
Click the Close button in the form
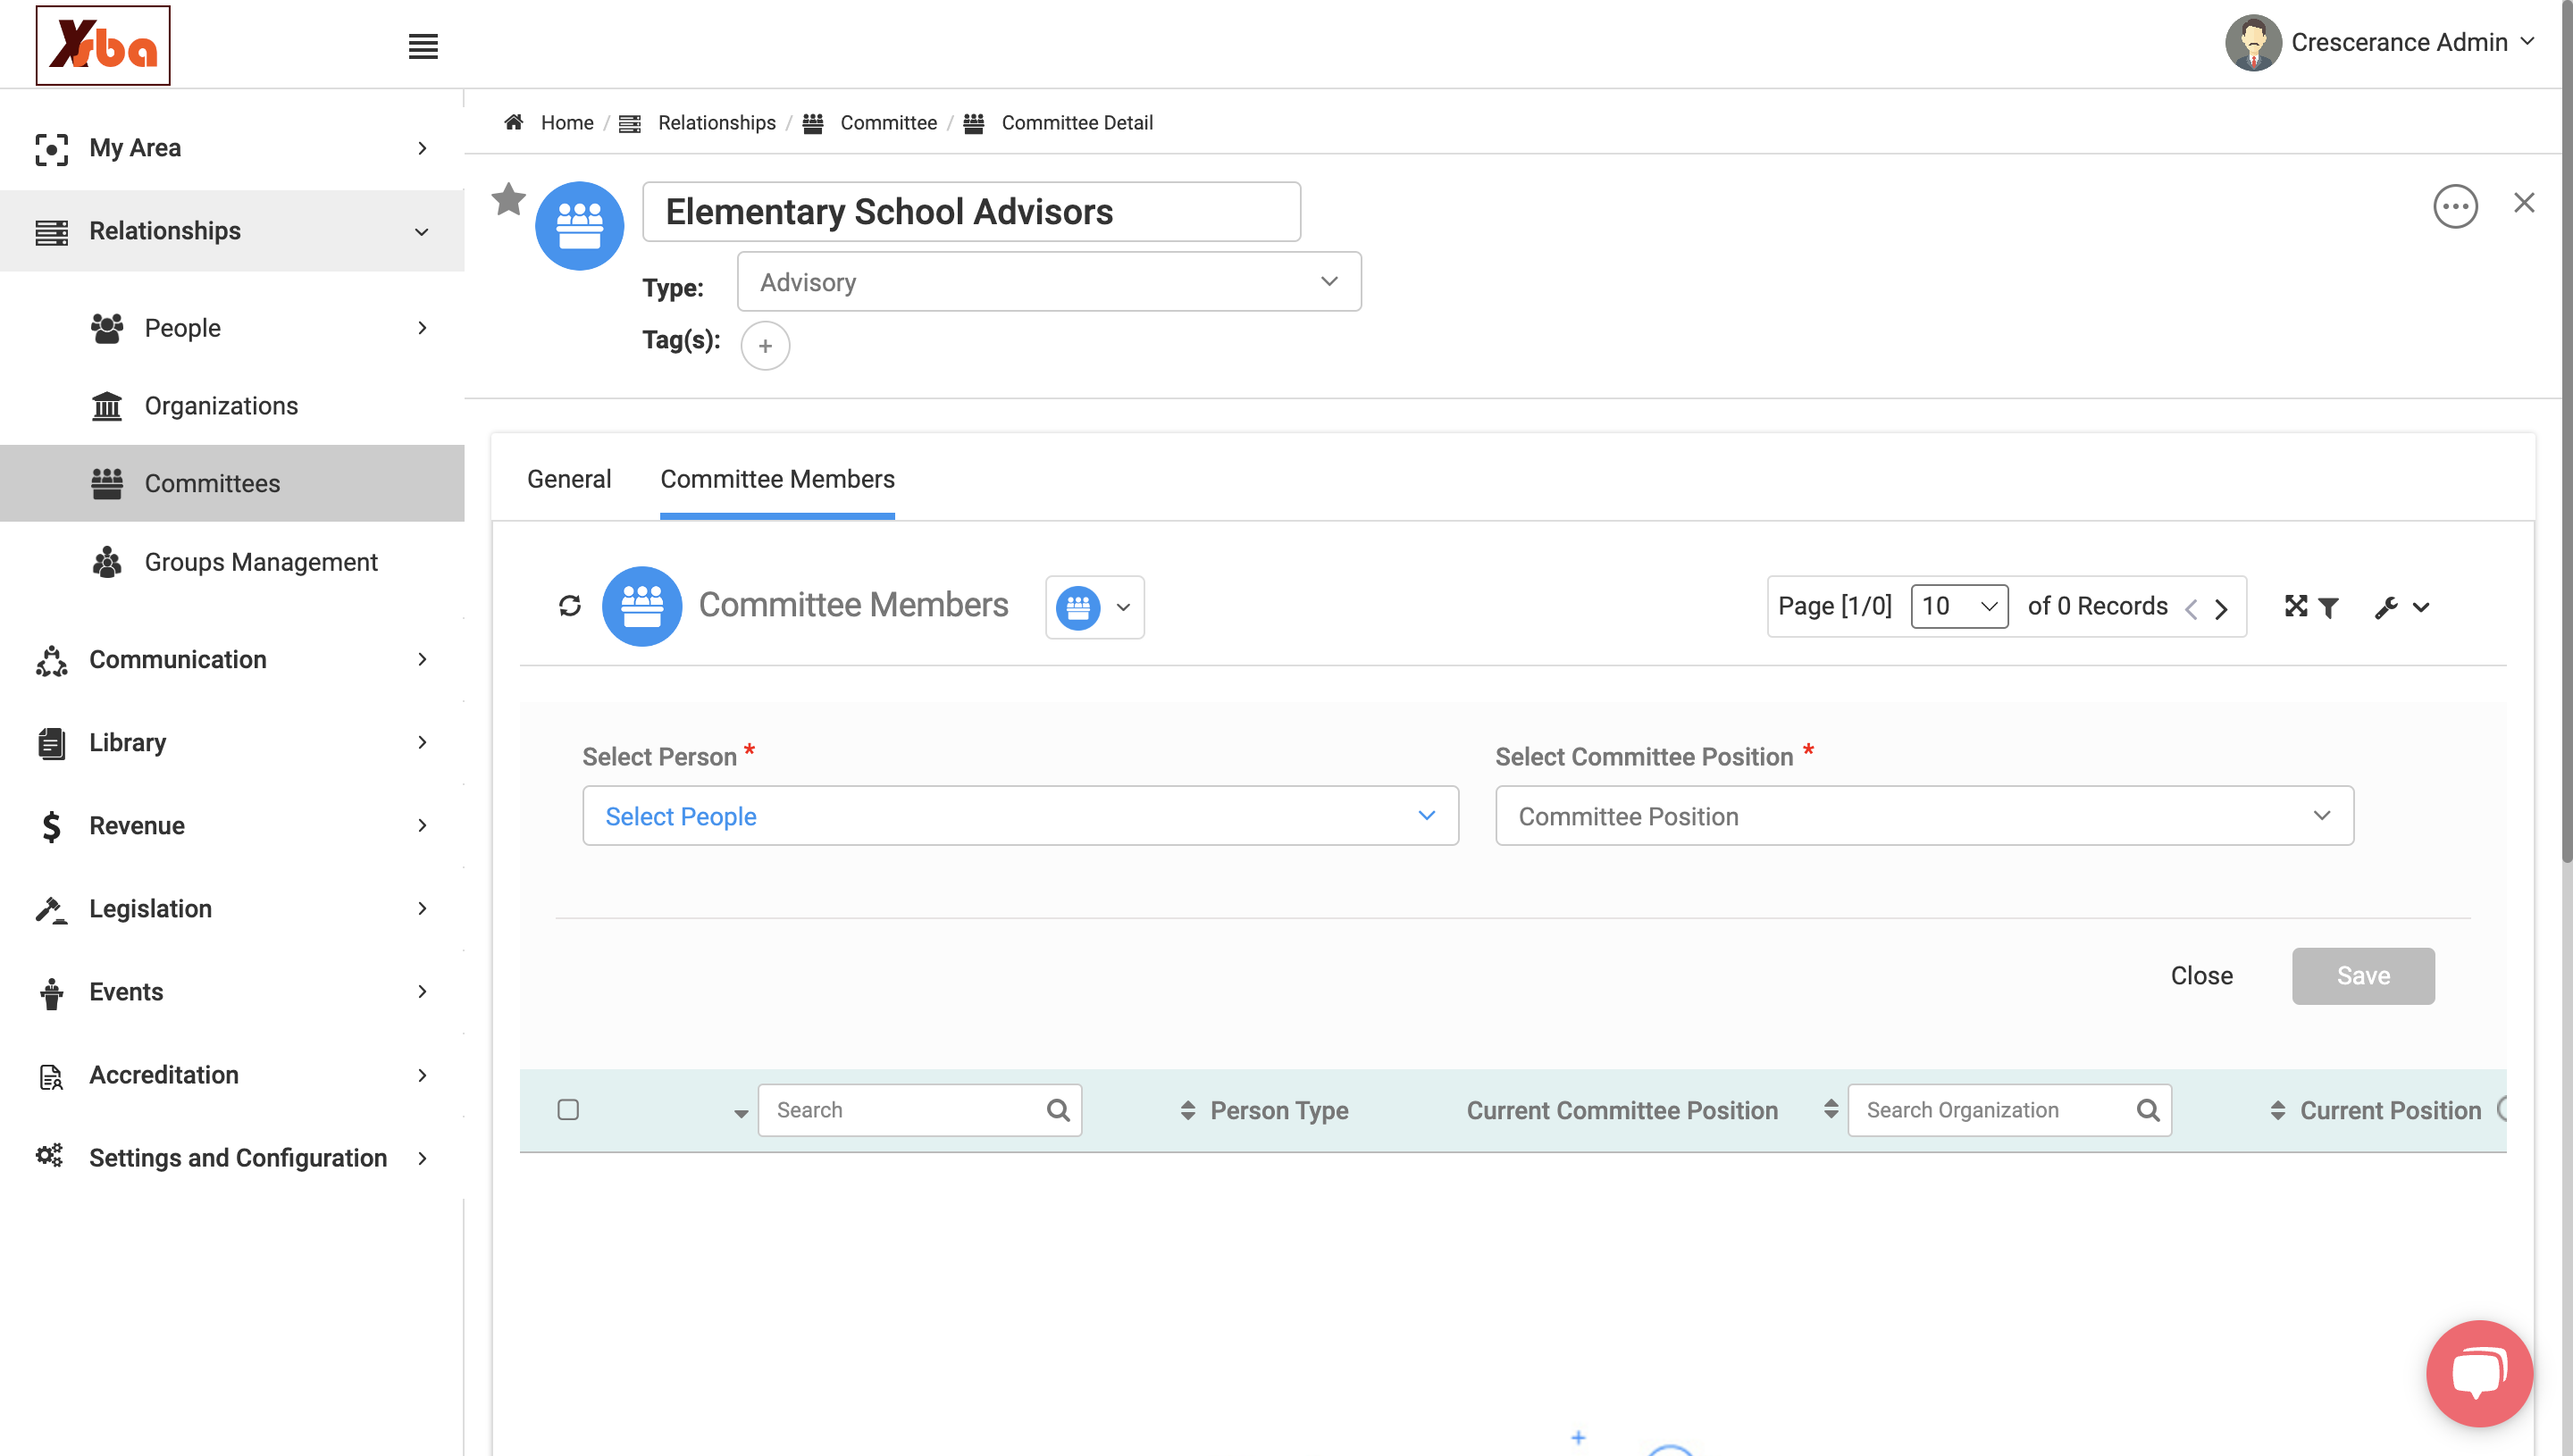click(2201, 975)
